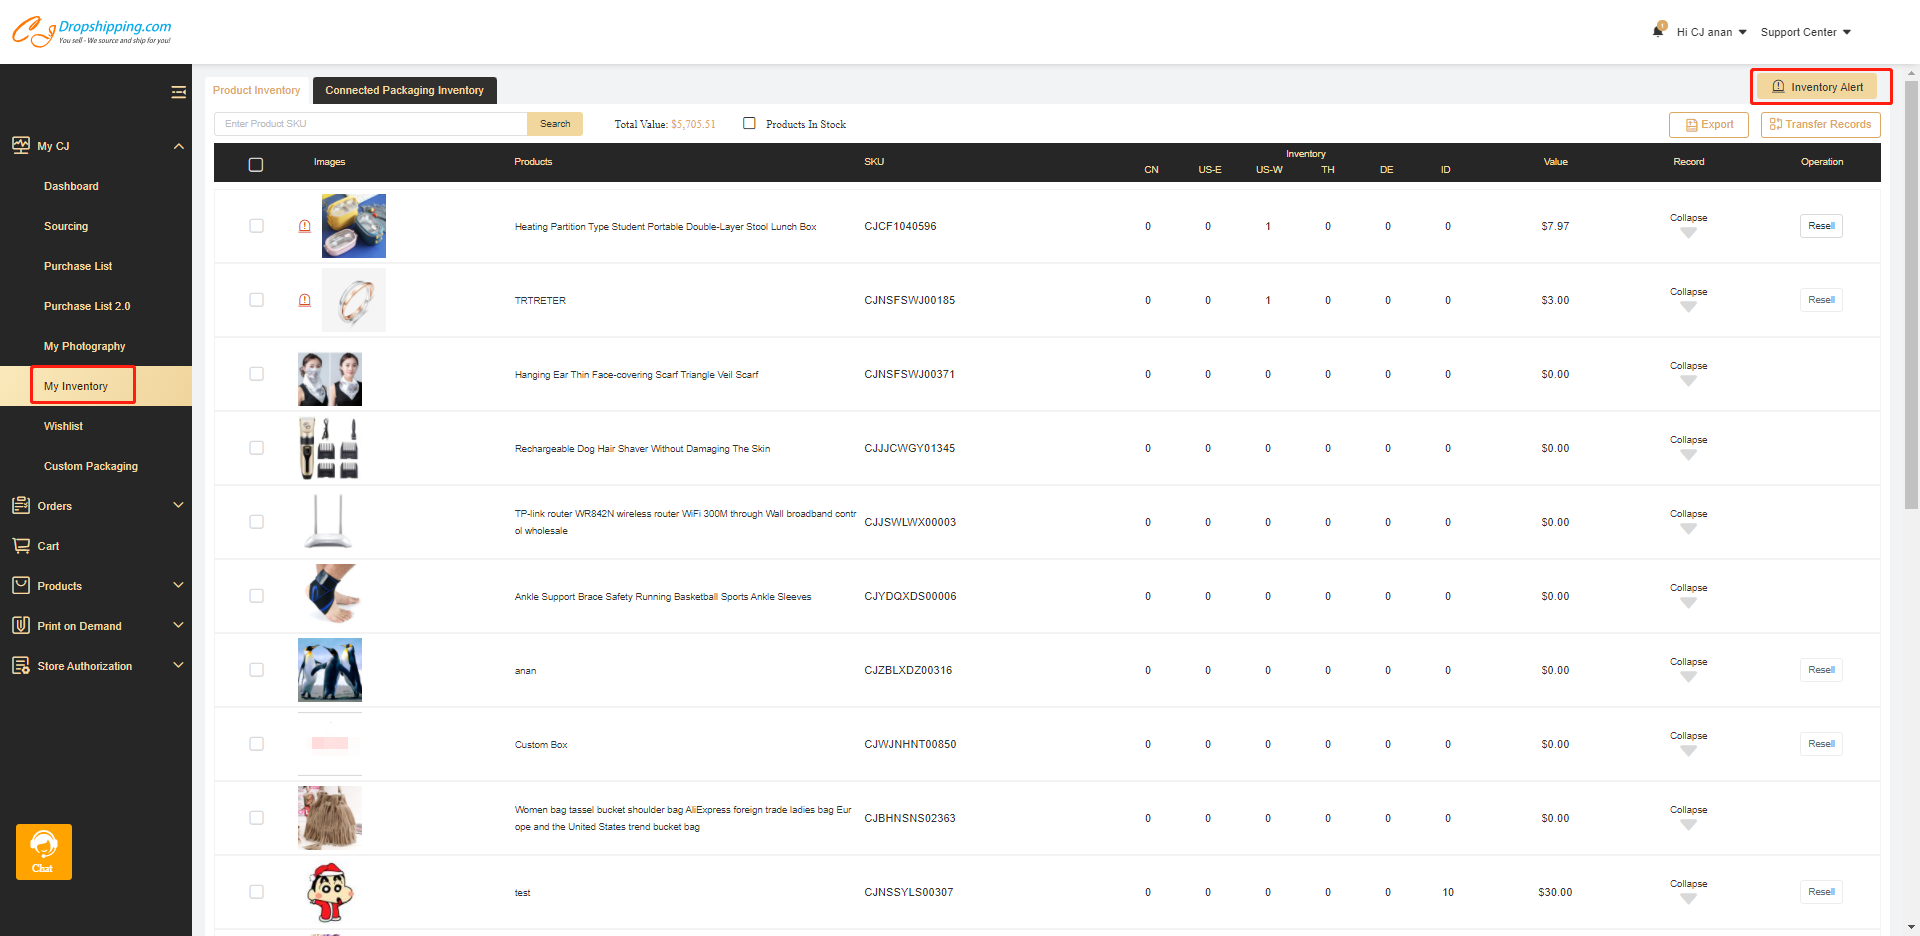Open the Support Center dropdown

(x=1805, y=32)
